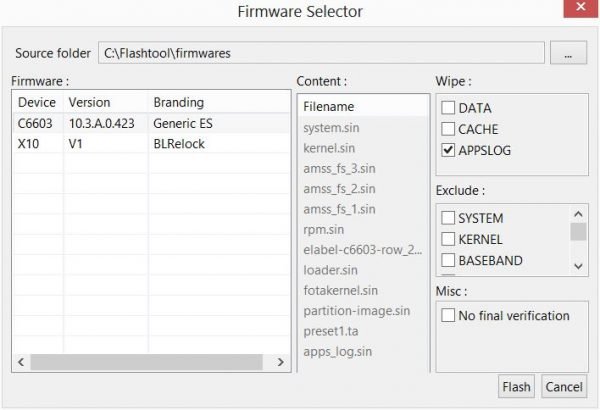Image resolution: width=600 pixels, height=410 pixels.
Task: Open the source folder browse button
Action: coord(568,53)
